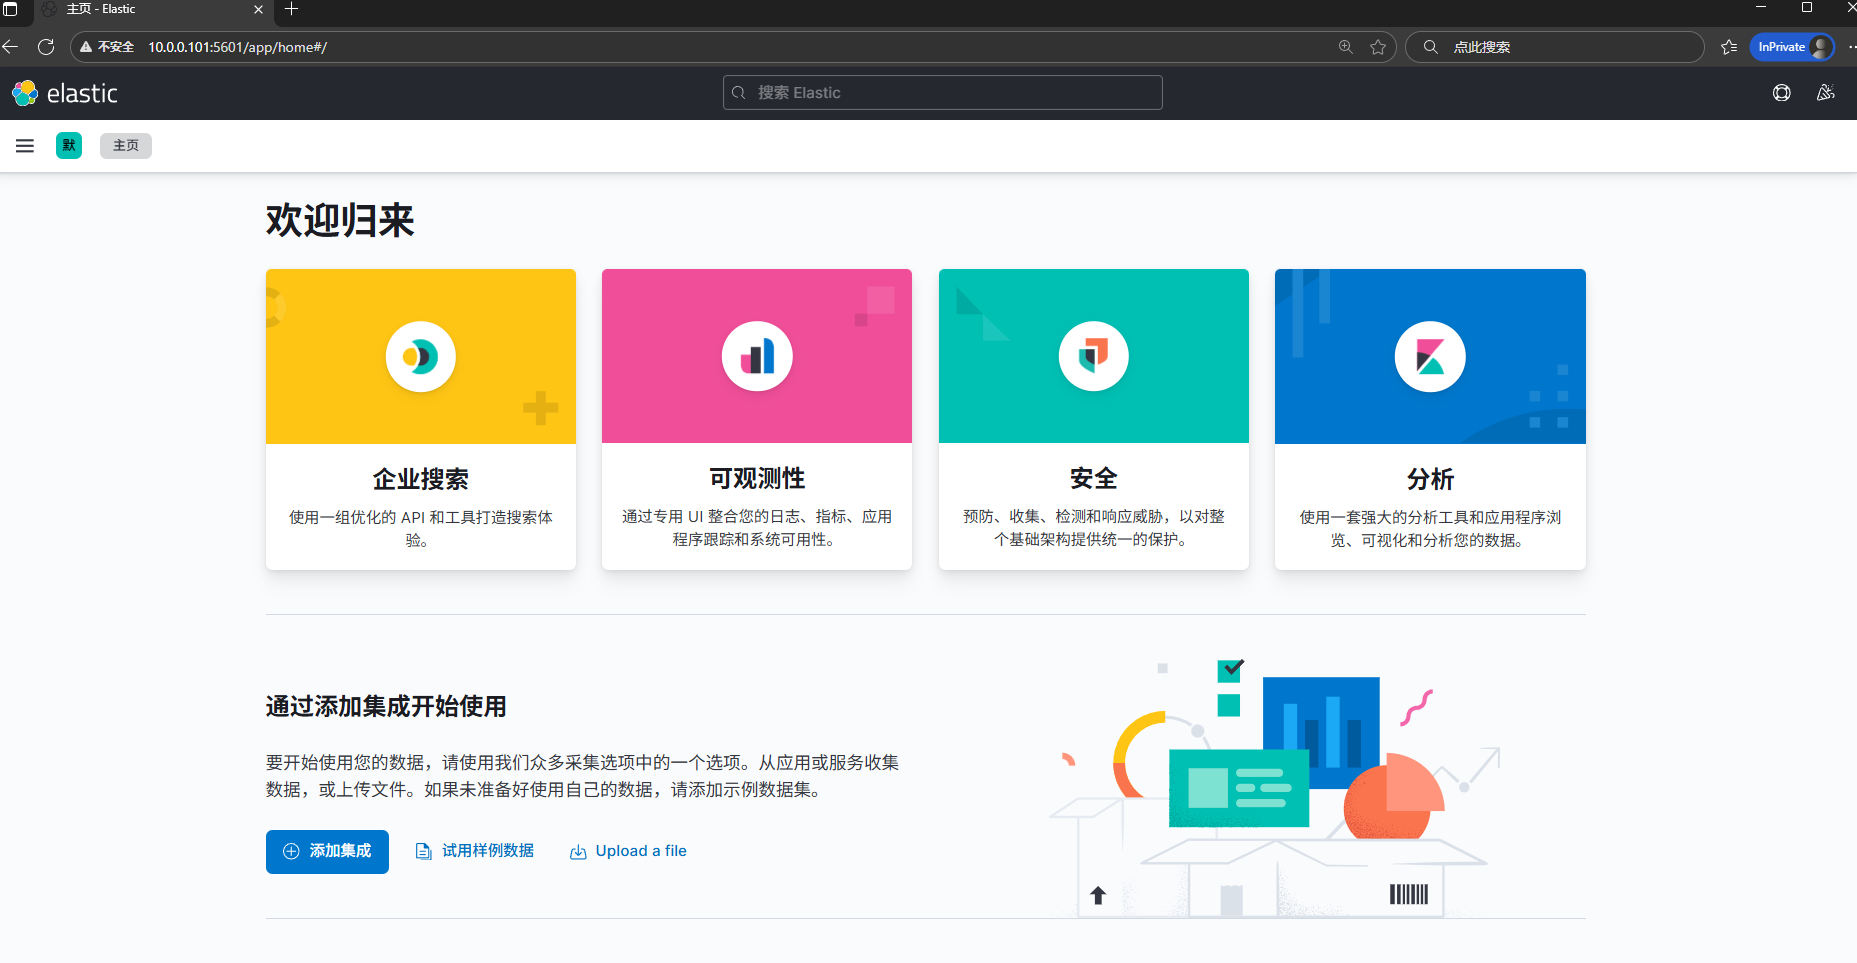Click the Enterprise Search logo icon
The height and width of the screenshot is (963, 1857).
tap(421, 356)
